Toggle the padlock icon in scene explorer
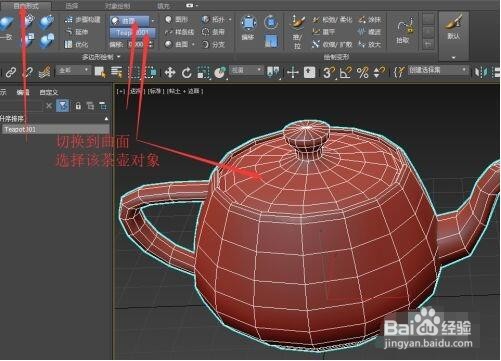 tap(78, 106)
